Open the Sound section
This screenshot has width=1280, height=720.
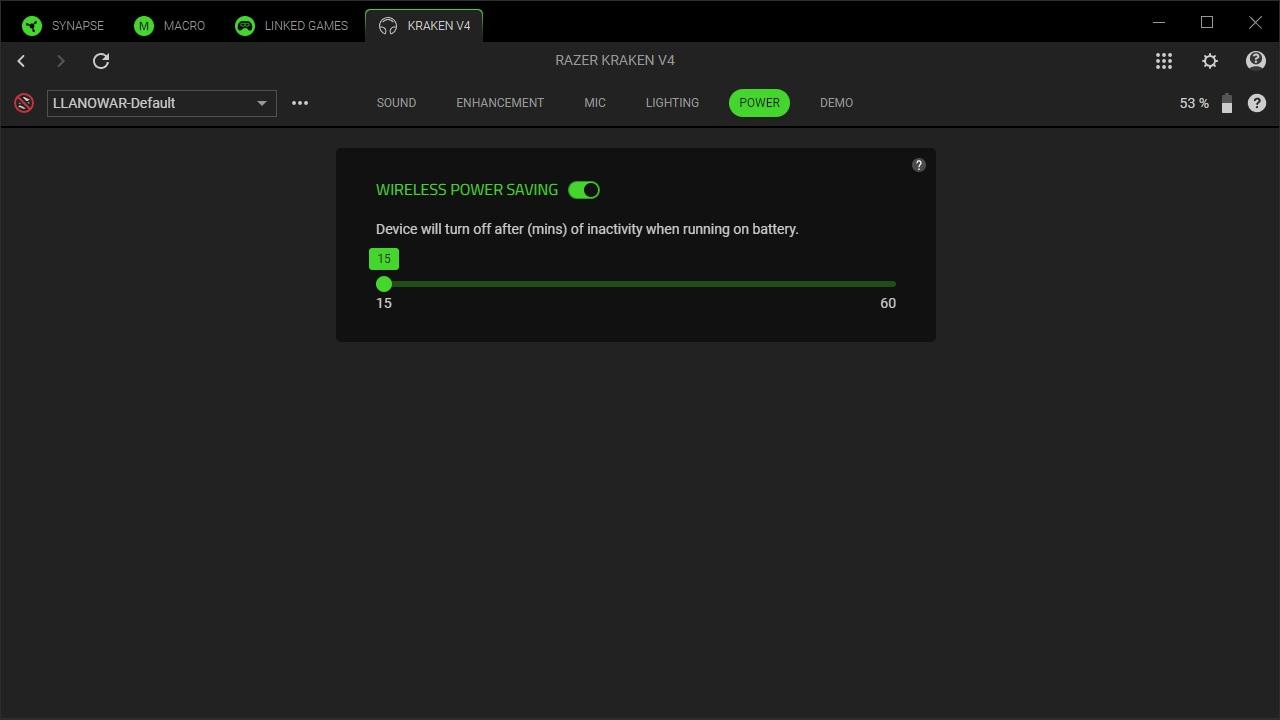[x=396, y=103]
